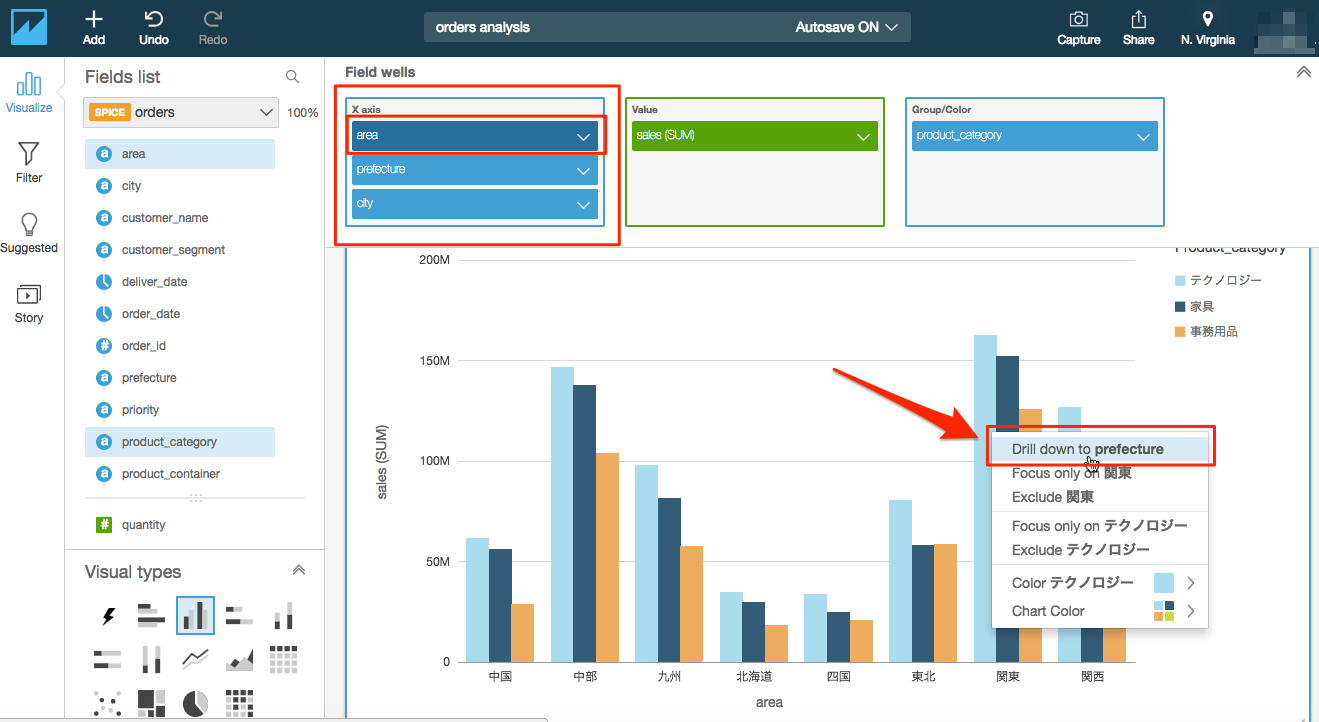Choose Exclude 関東 from context menu
Screen dimensions: 1319x722
tap(1052, 497)
